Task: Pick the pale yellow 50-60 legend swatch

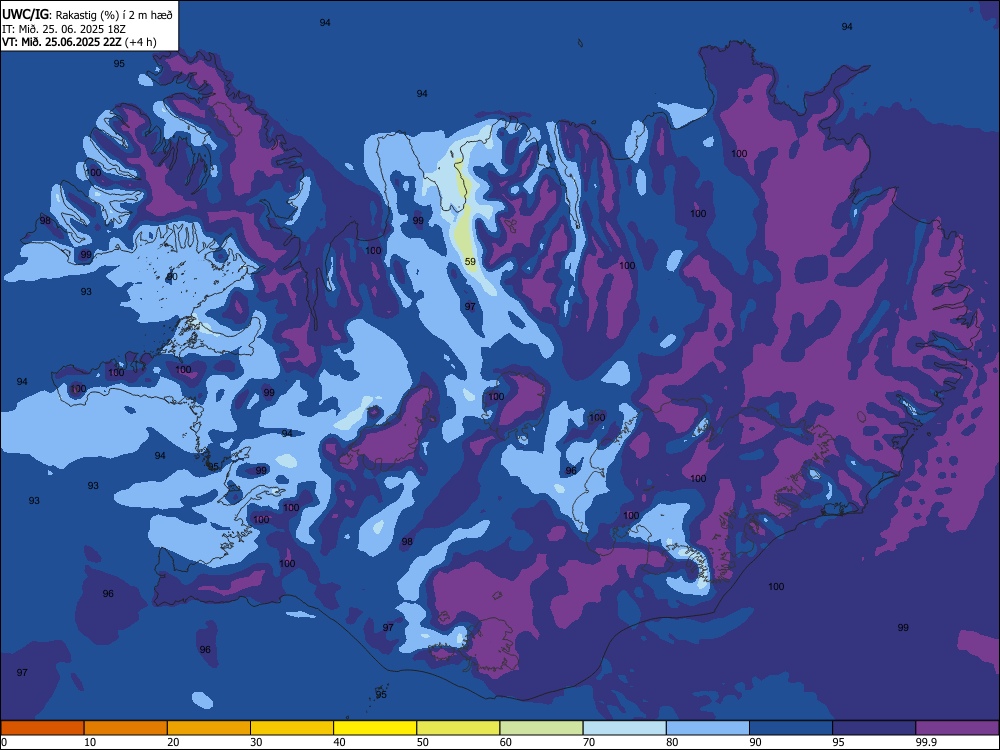Action: point(459,728)
